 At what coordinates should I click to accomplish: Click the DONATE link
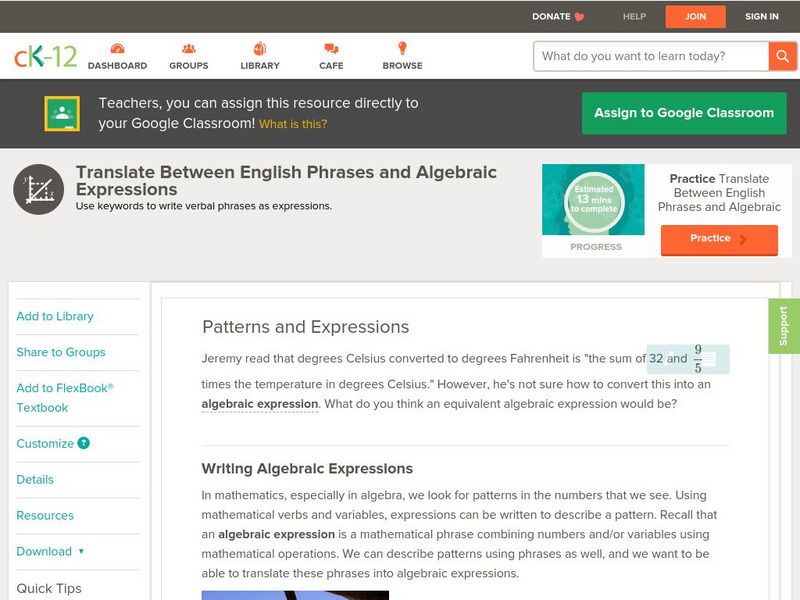551,16
